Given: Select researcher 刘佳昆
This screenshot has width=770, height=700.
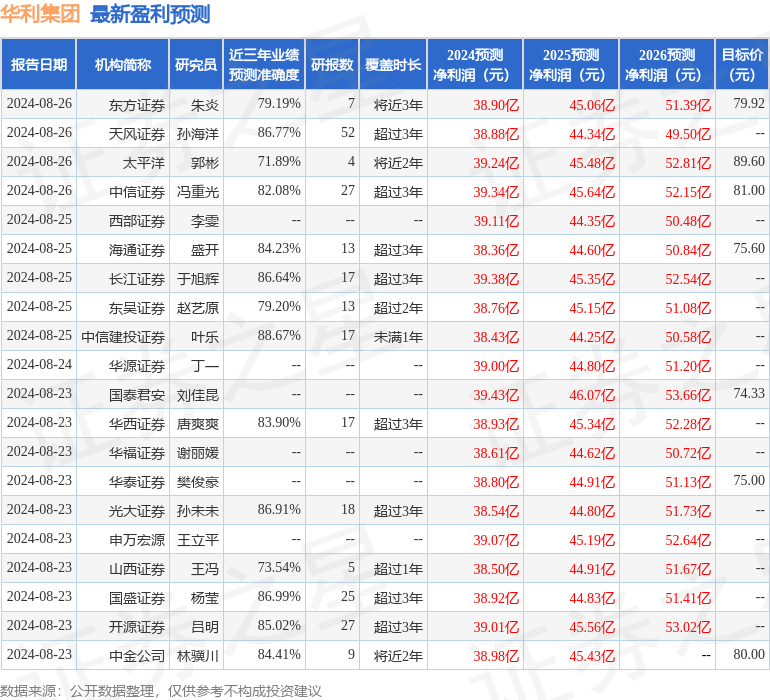Looking at the screenshot, I should point(198,395).
